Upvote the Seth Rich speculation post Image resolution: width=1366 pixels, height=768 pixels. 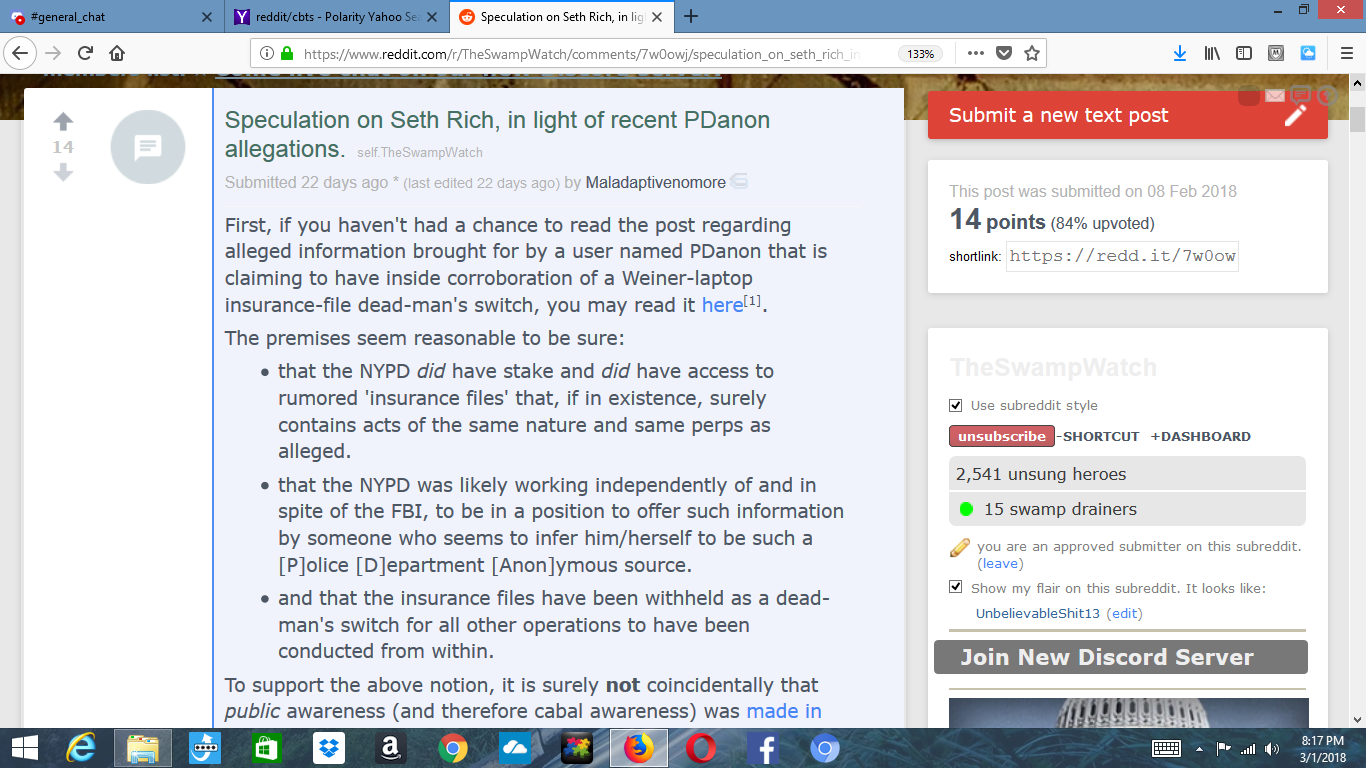[x=63, y=122]
